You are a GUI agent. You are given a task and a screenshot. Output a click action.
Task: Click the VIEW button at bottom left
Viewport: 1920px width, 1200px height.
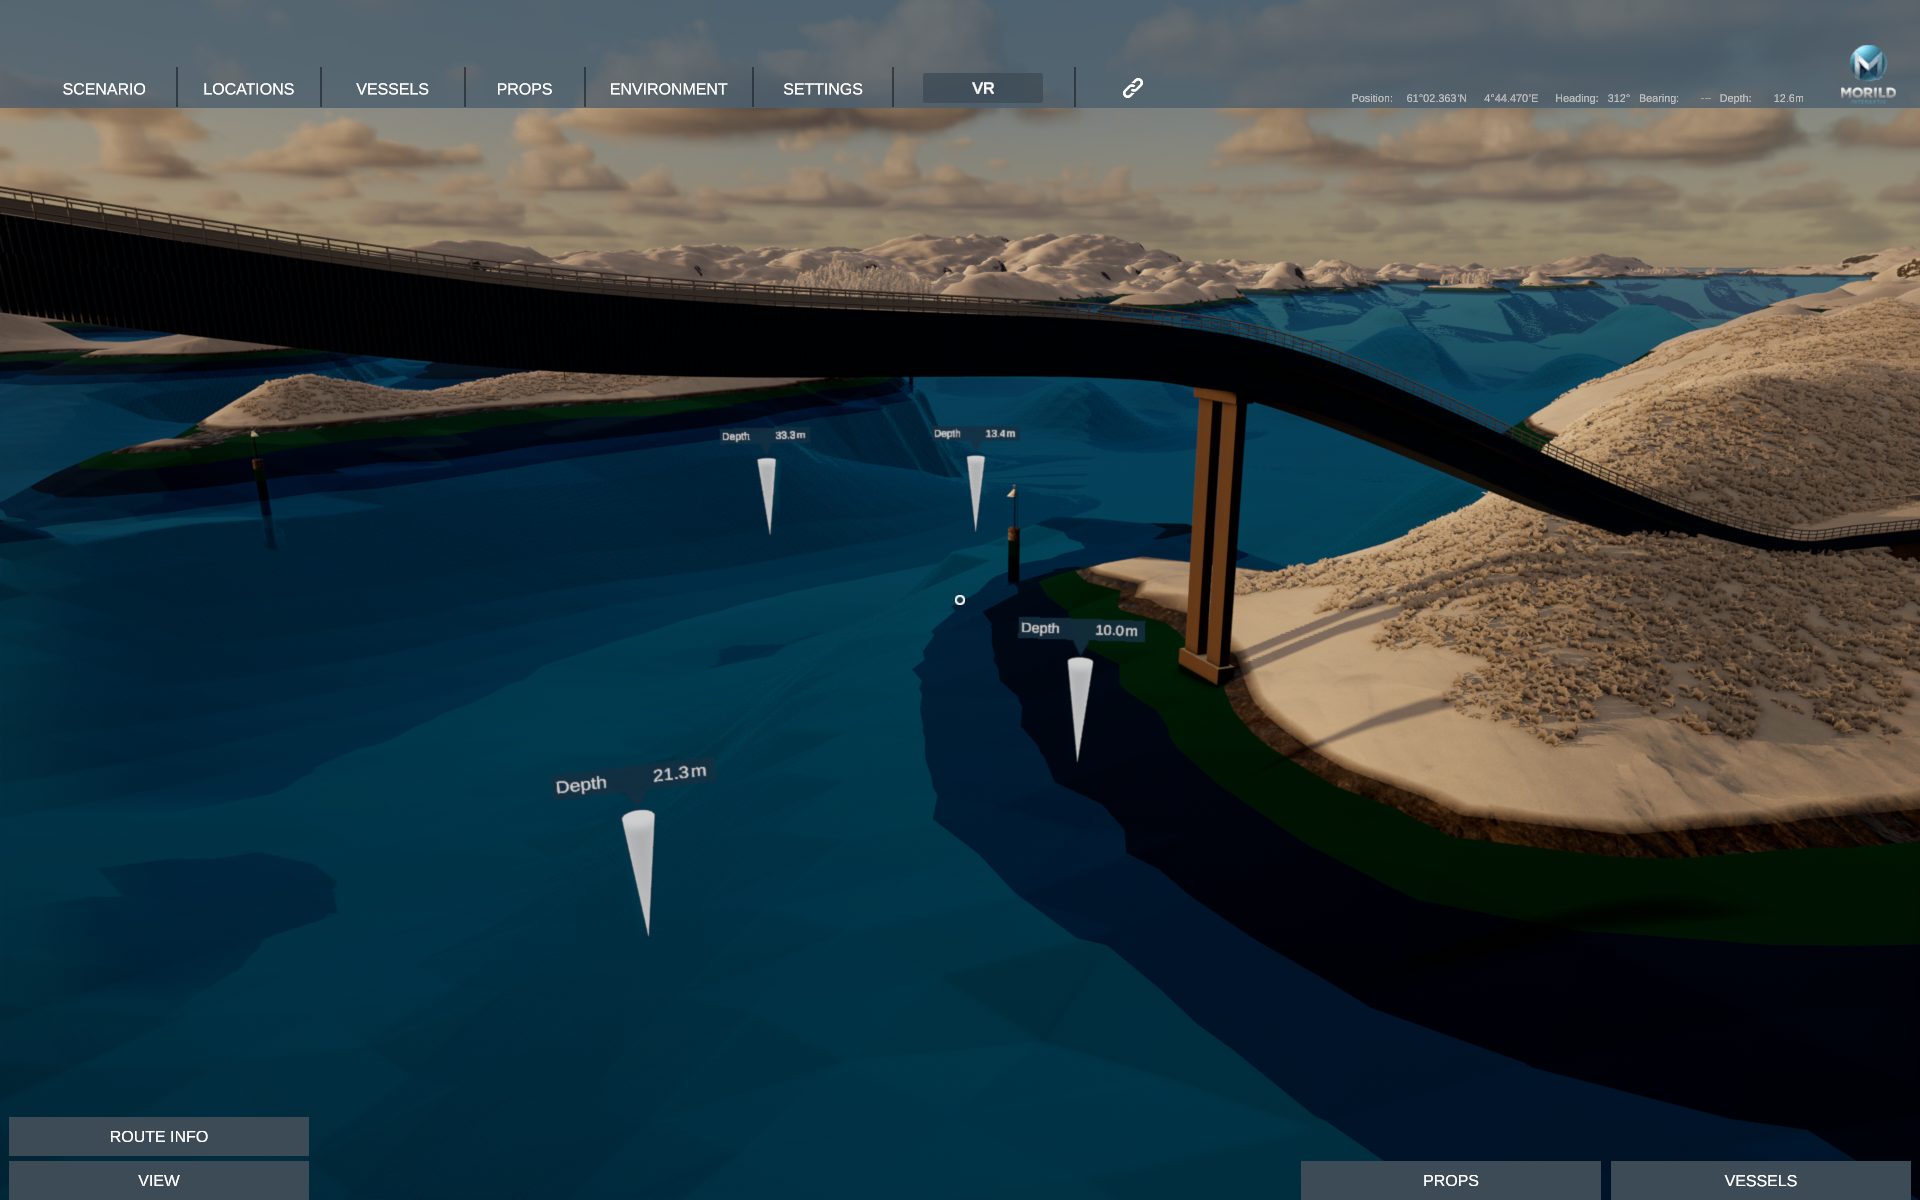point(158,1180)
